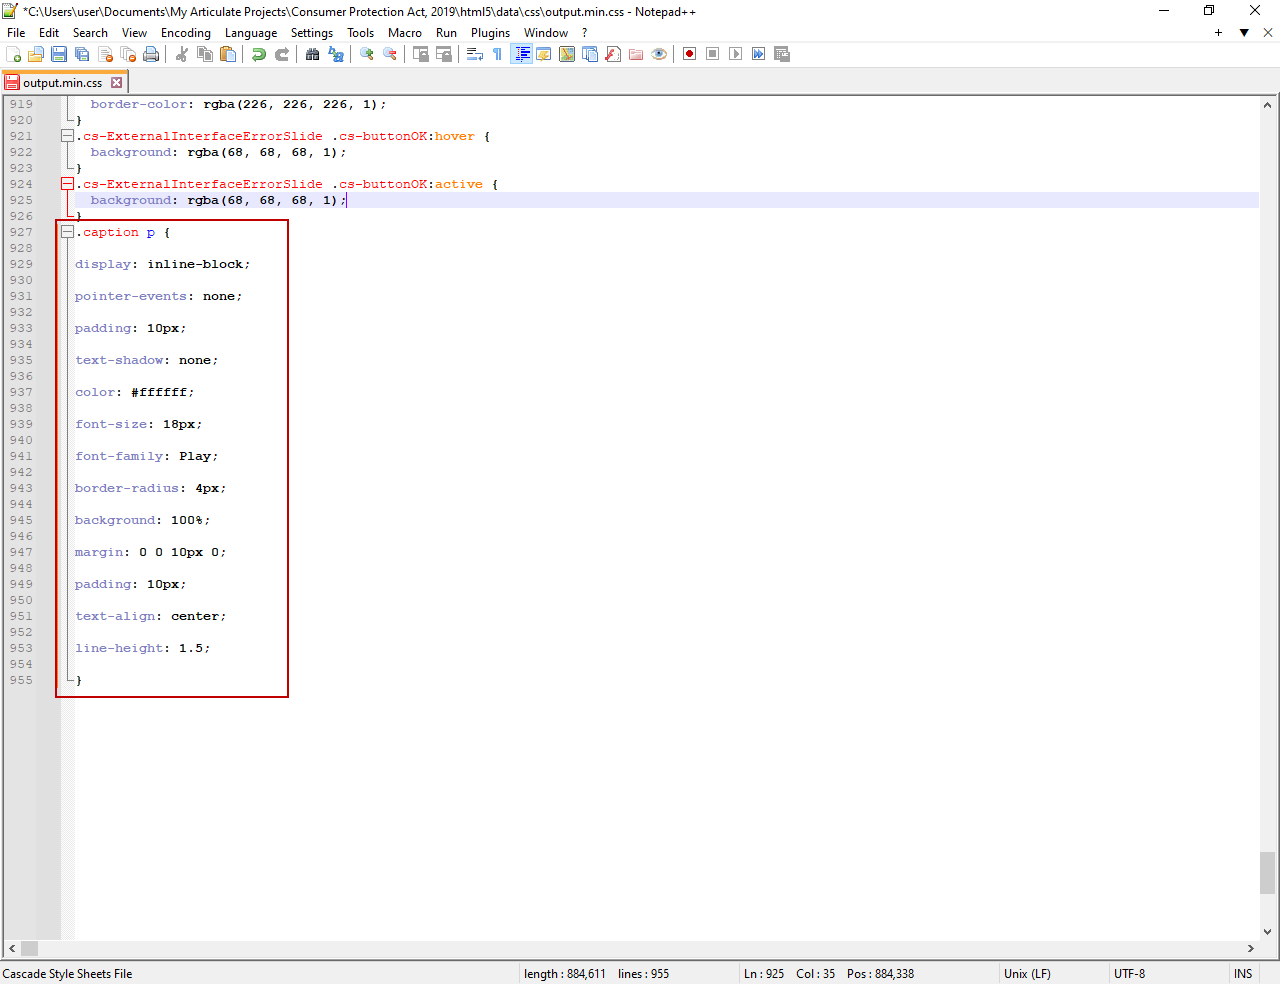
Task: Toggle the indent guide toolbar button
Action: pyautogui.click(x=521, y=54)
